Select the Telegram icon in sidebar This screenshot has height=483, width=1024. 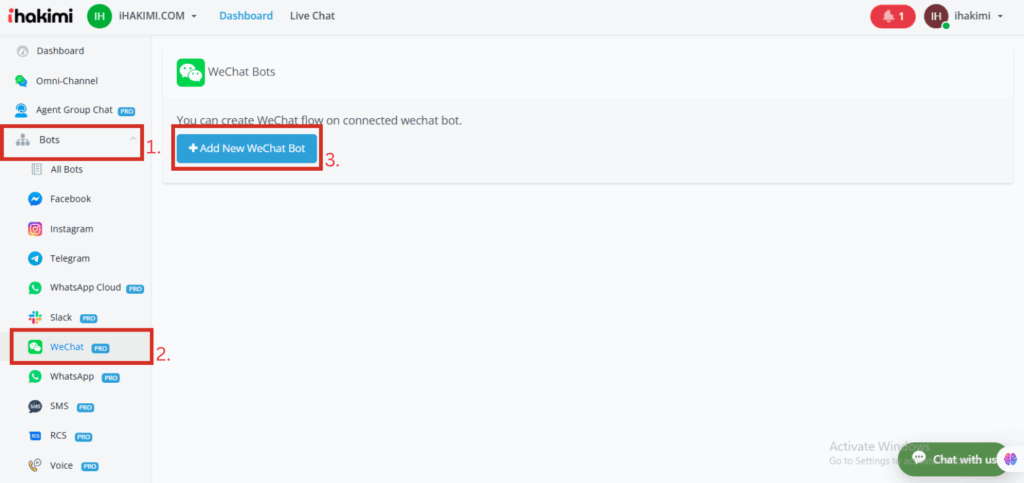[35, 258]
